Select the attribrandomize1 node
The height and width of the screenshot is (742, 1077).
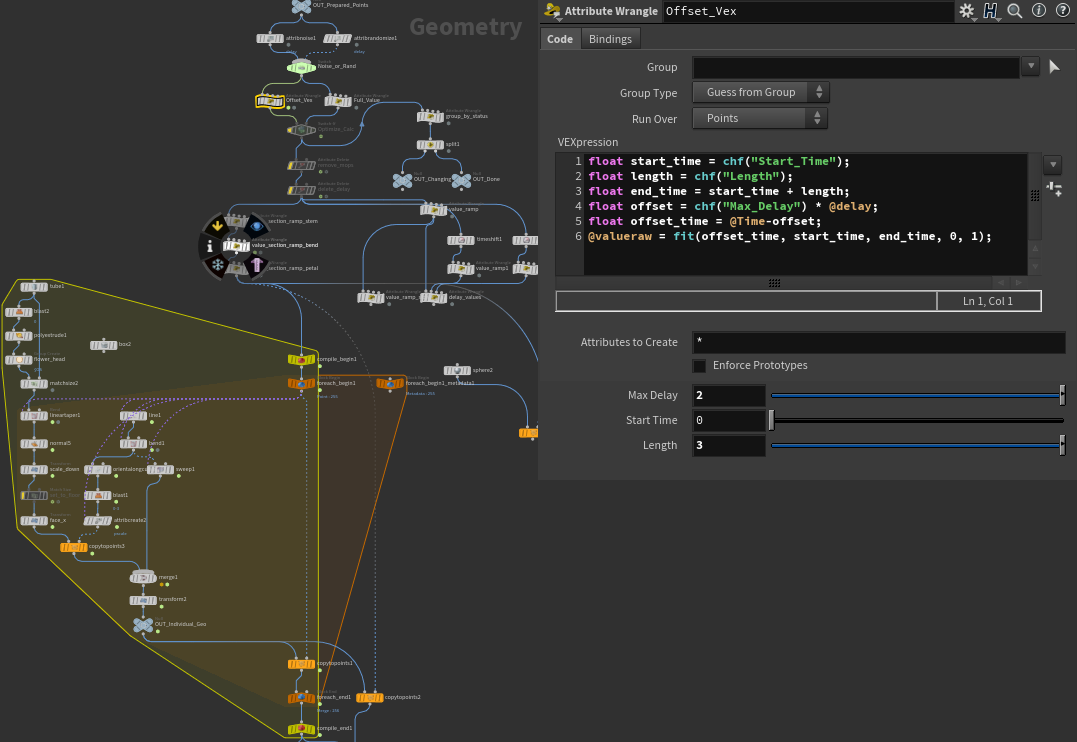click(x=337, y=38)
